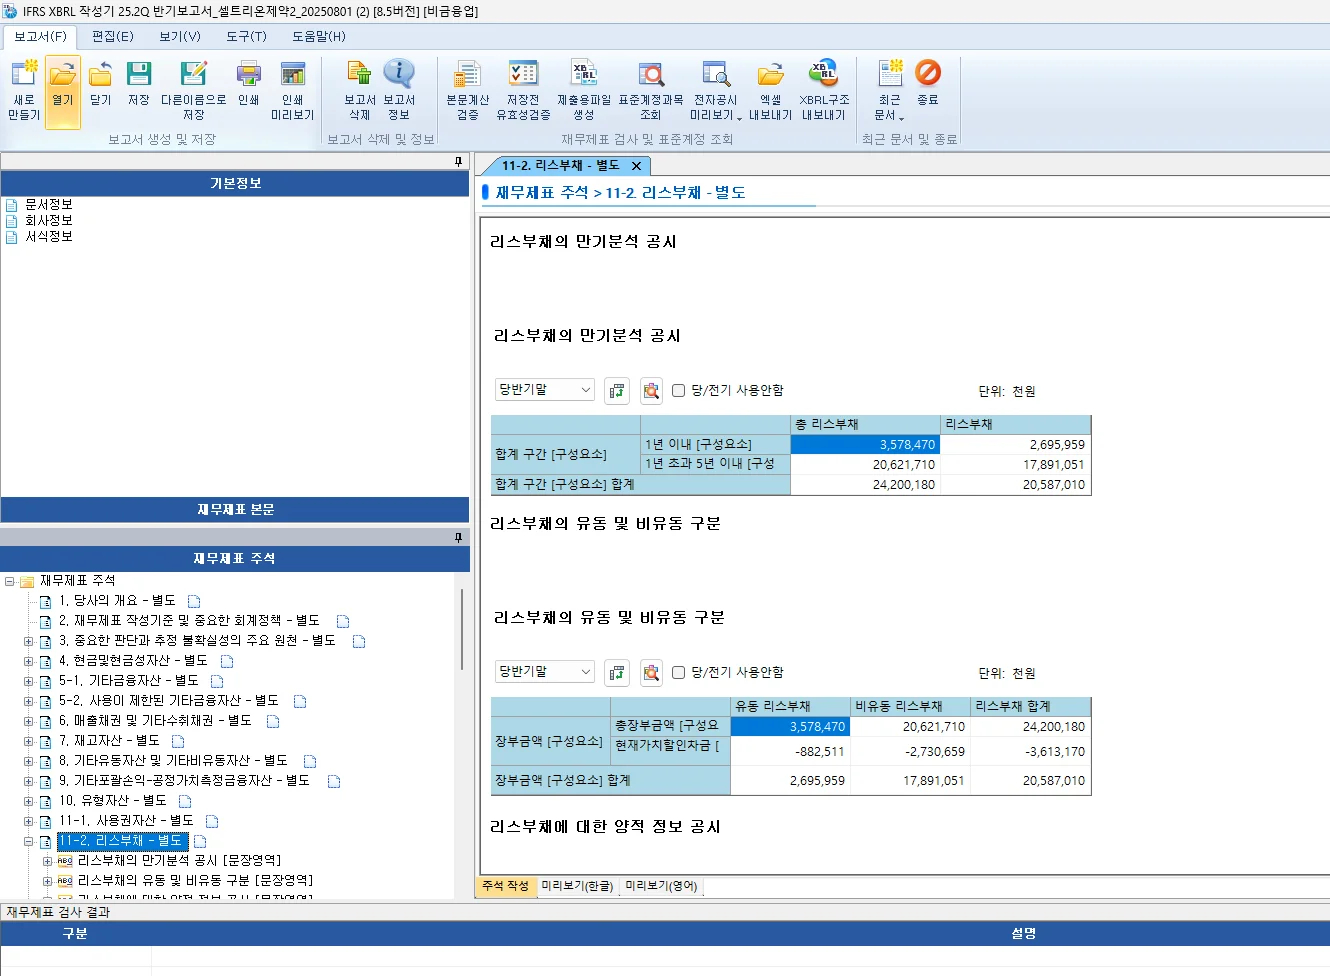Run 본문계산 검증 validation icon
This screenshot has height=976, width=1330.
(466, 90)
